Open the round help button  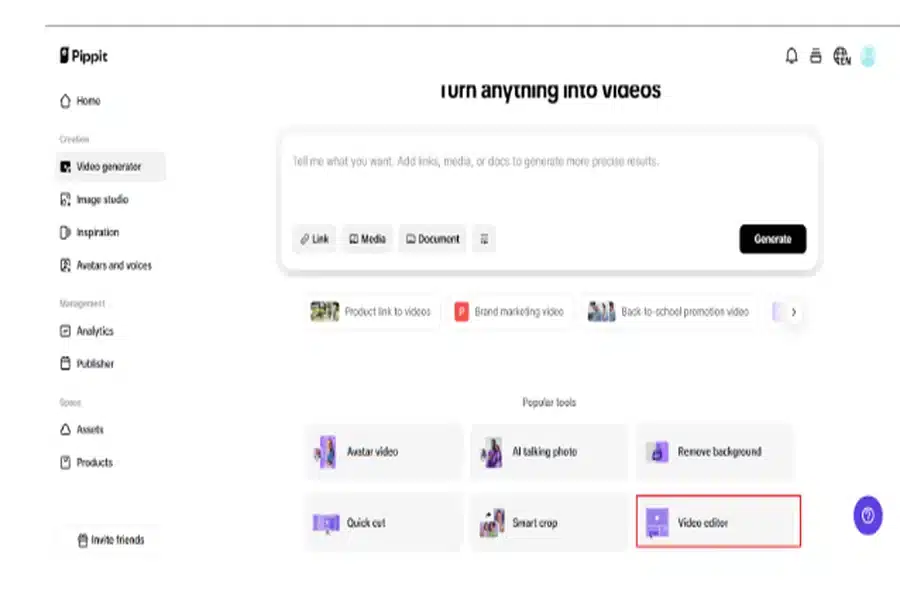(867, 515)
